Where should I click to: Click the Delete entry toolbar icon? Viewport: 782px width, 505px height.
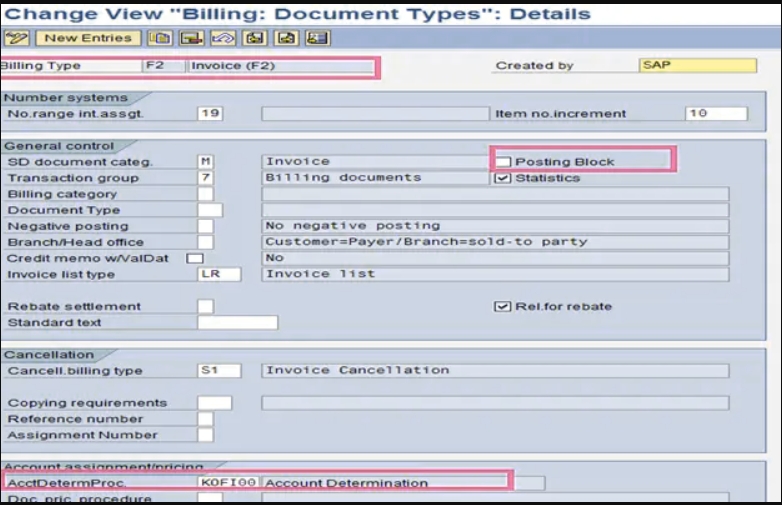[188, 38]
